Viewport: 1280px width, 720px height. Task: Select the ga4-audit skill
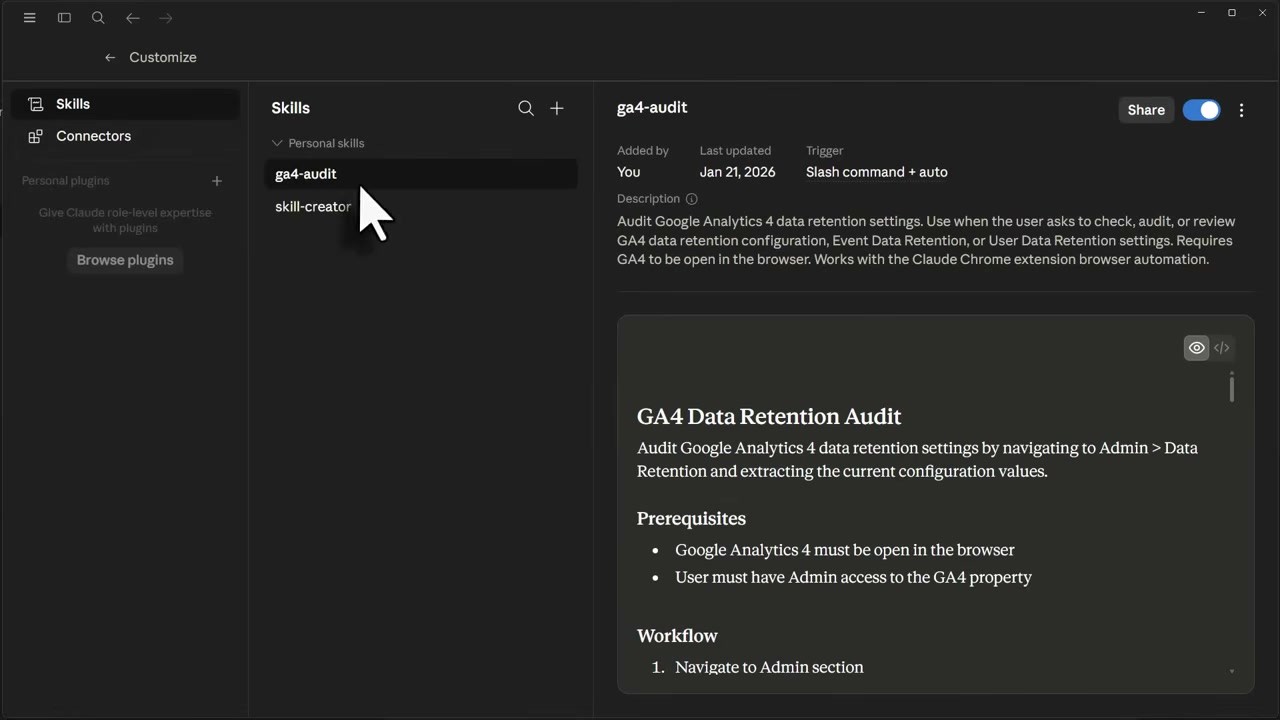(x=421, y=174)
